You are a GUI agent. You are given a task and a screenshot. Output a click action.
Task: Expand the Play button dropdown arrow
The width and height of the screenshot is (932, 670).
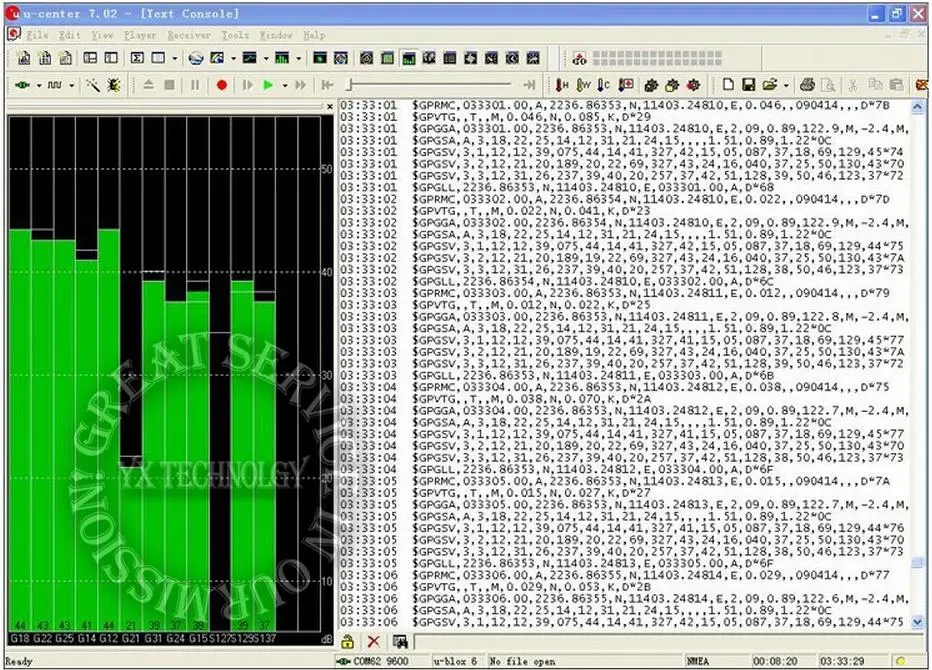pos(285,85)
